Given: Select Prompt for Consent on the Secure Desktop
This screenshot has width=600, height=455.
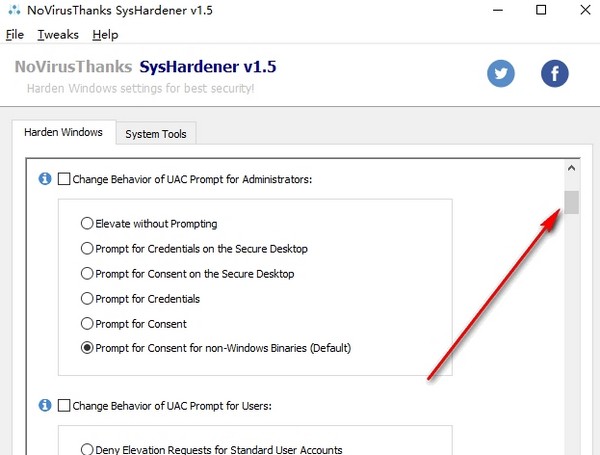Looking at the screenshot, I should (x=87, y=273).
